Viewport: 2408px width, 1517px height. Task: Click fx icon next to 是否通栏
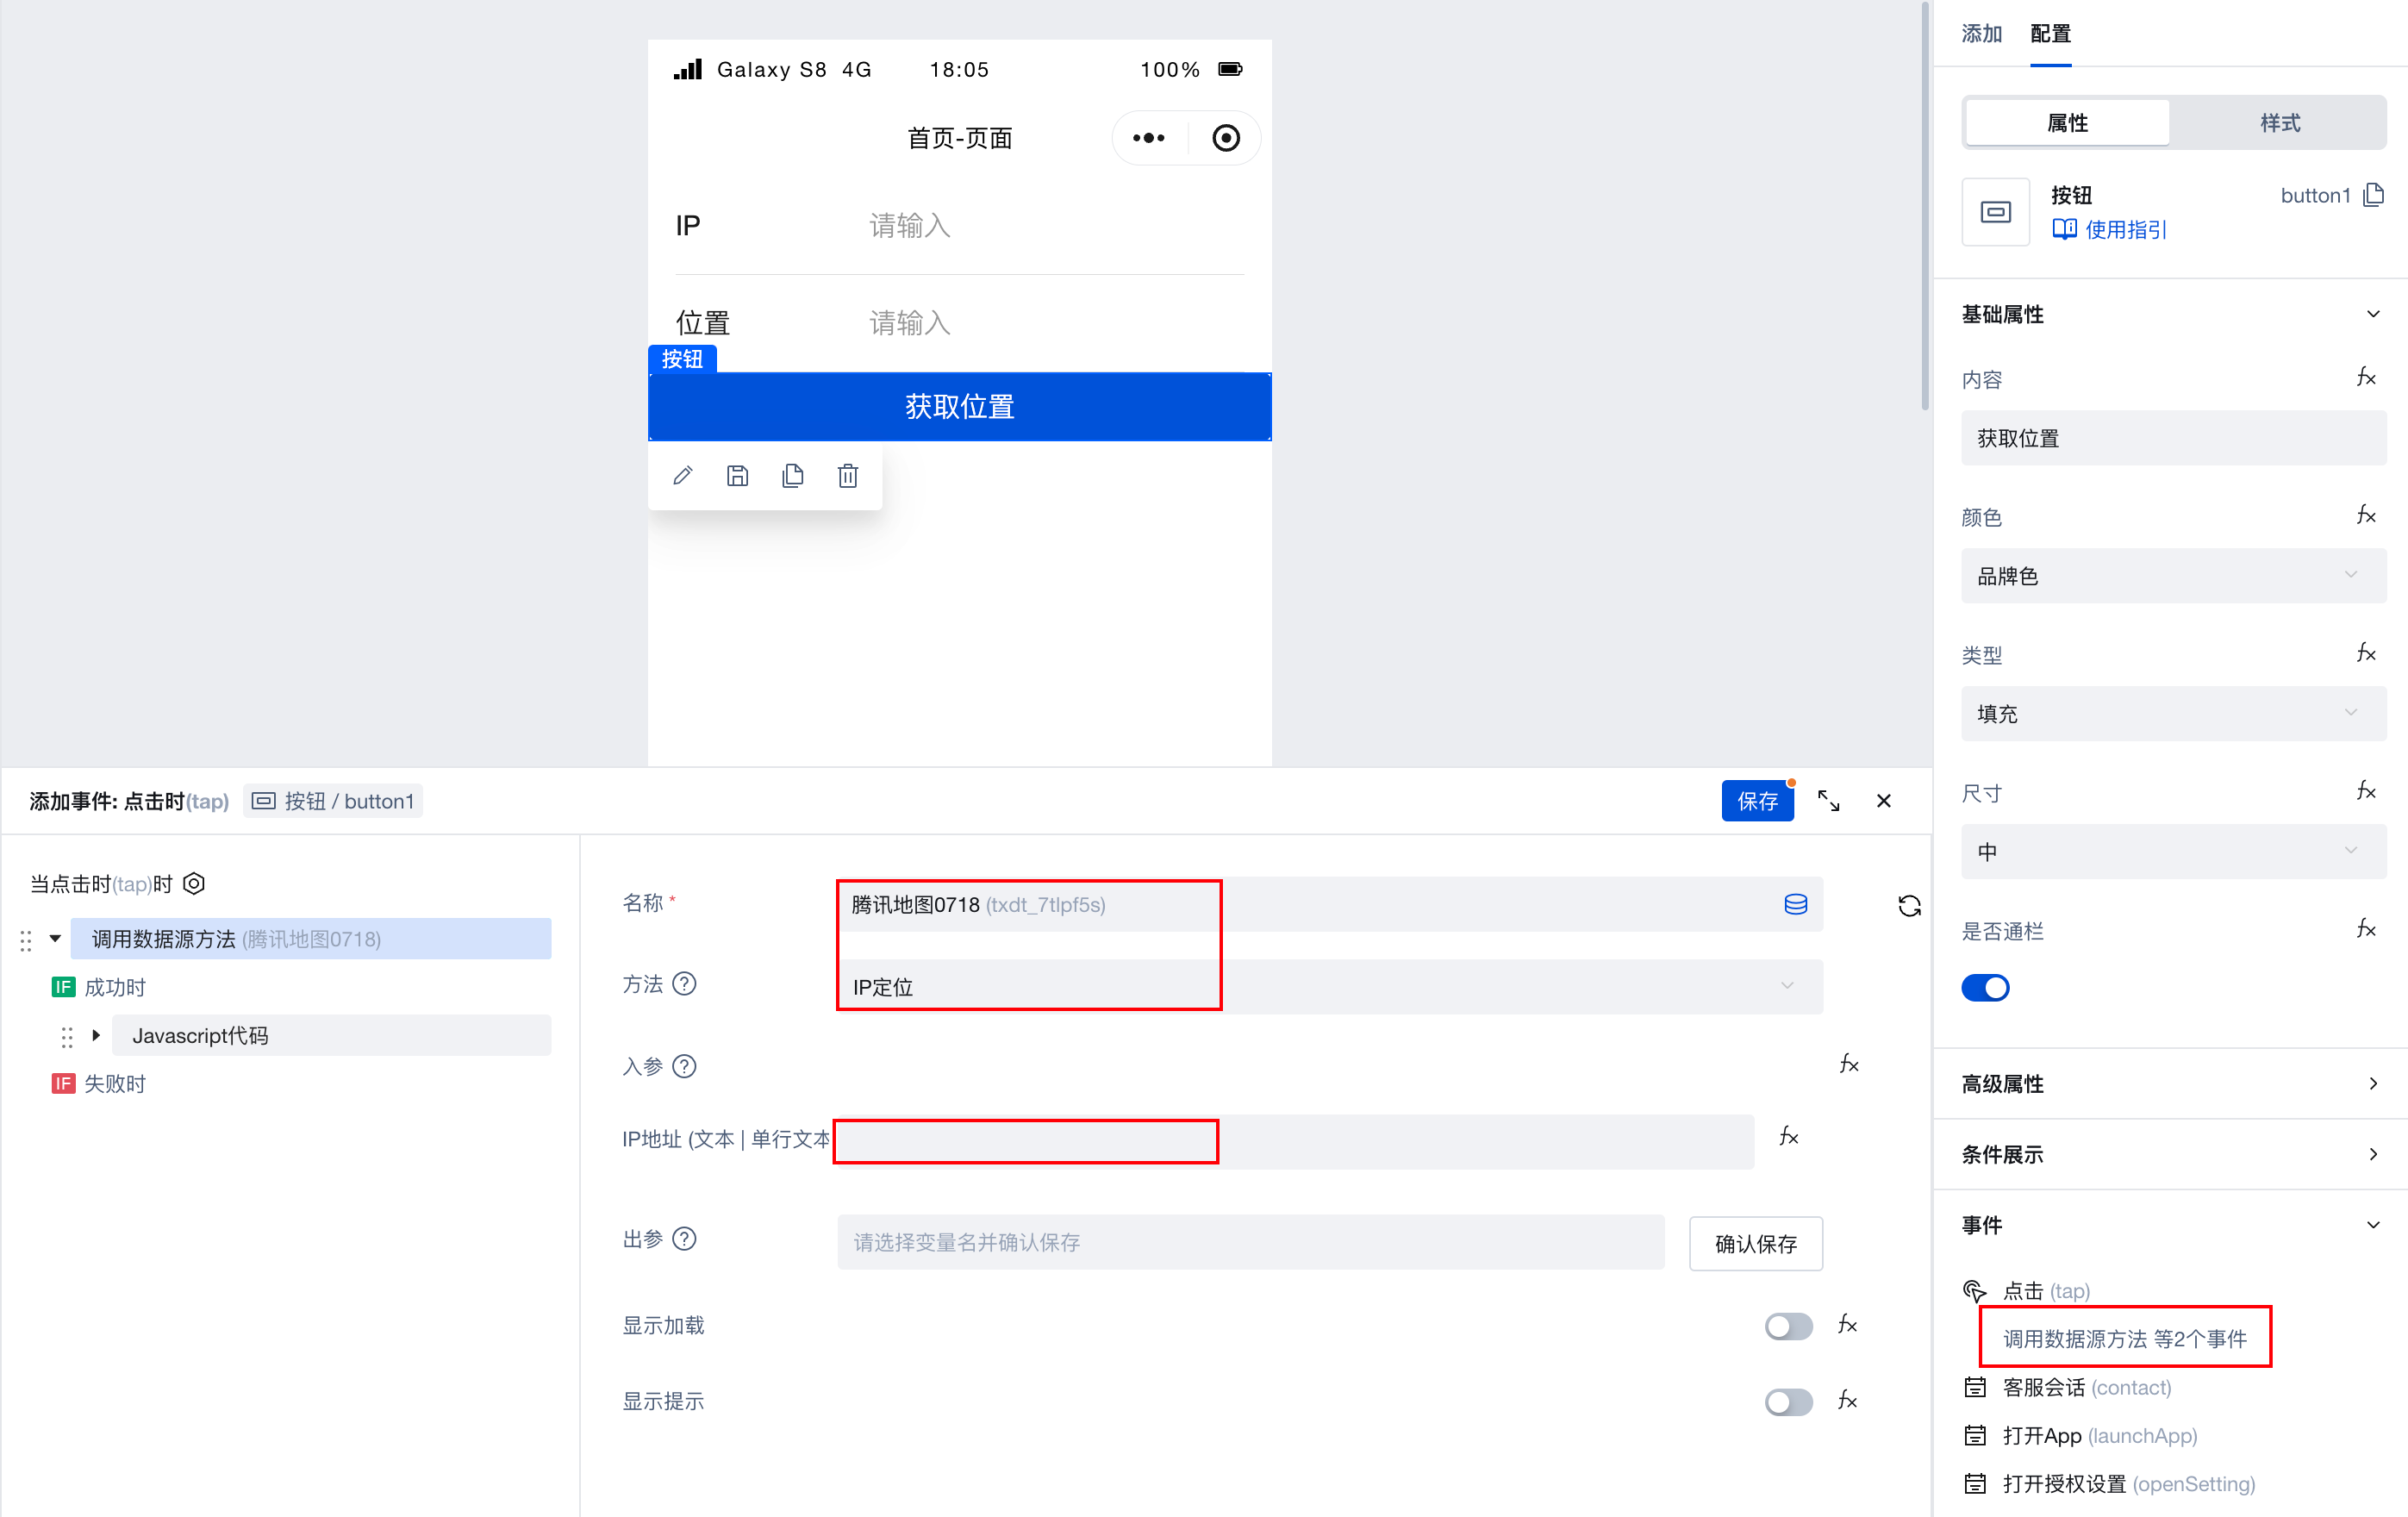[x=2366, y=929]
